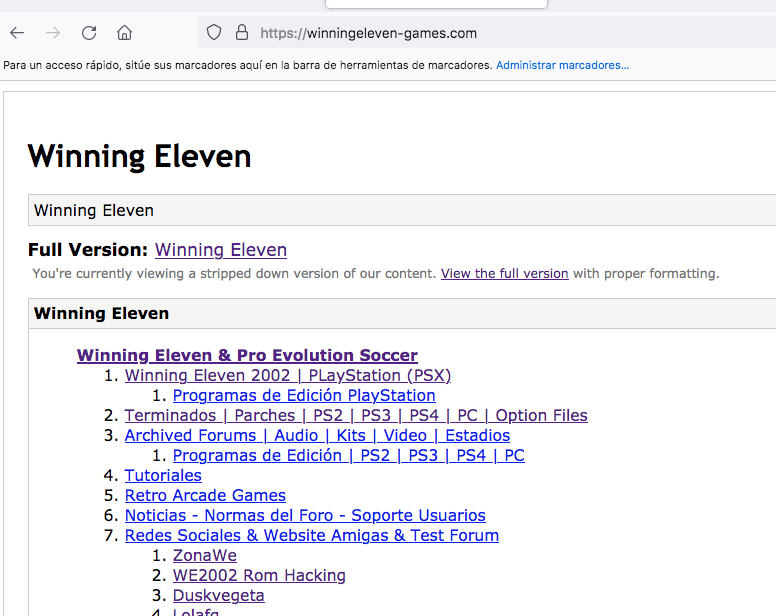Image resolution: width=776 pixels, height=616 pixels.
Task: Open the Administrar marcadores link
Action: [x=563, y=65]
